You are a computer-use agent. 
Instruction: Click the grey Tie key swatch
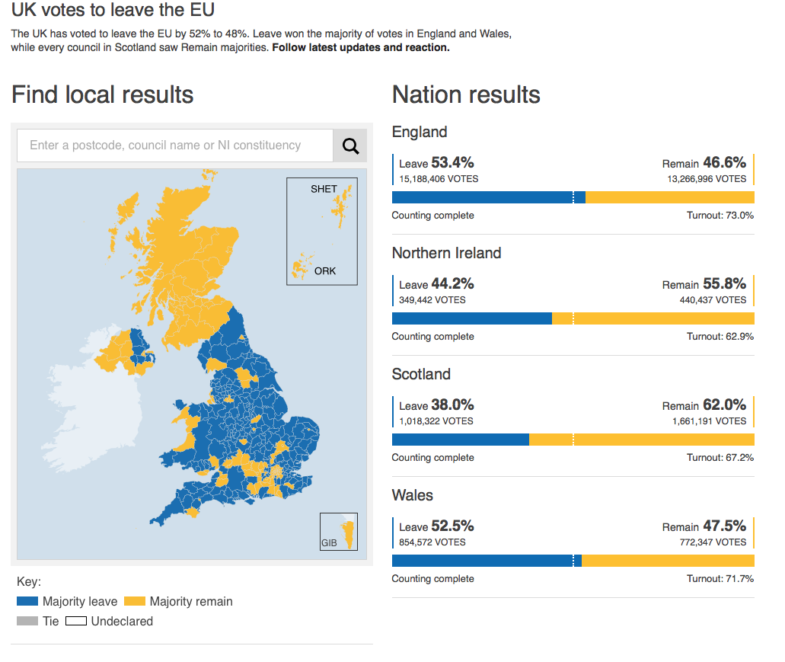[x=28, y=621]
